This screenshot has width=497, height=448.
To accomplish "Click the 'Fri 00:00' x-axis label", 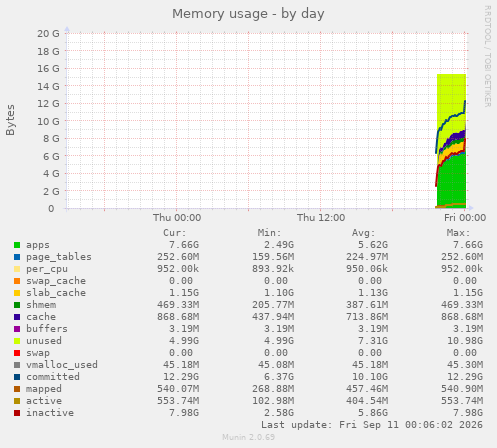I will click(x=465, y=218).
